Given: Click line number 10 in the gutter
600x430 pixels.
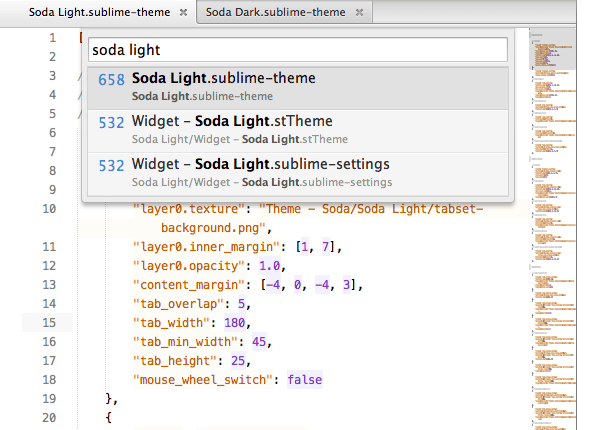Looking at the screenshot, I should (x=50, y=209).
